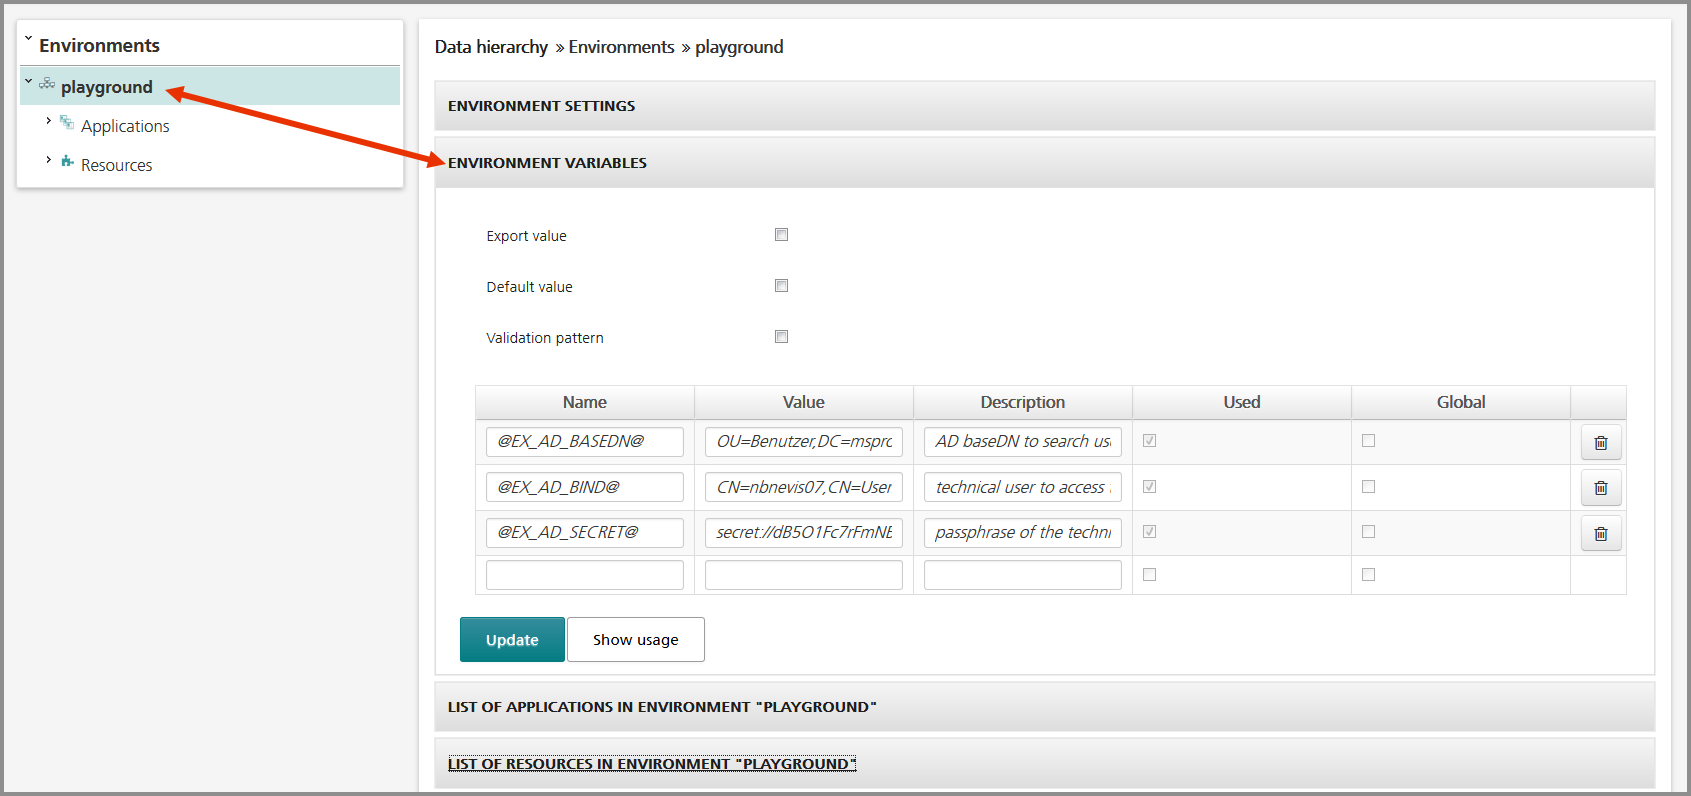
Task: Select Applications in the tree
Action: click(125, 126)
